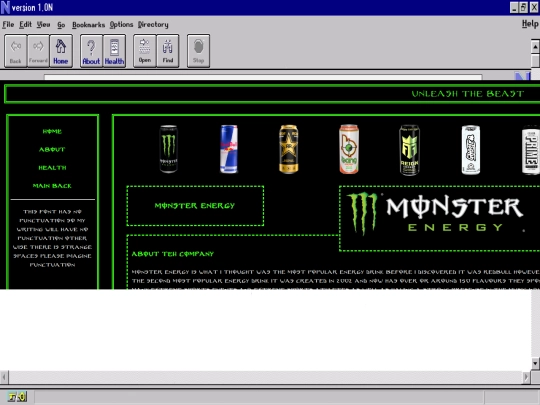Click the horizontal scrollbar right arrow

coord(526,377)
